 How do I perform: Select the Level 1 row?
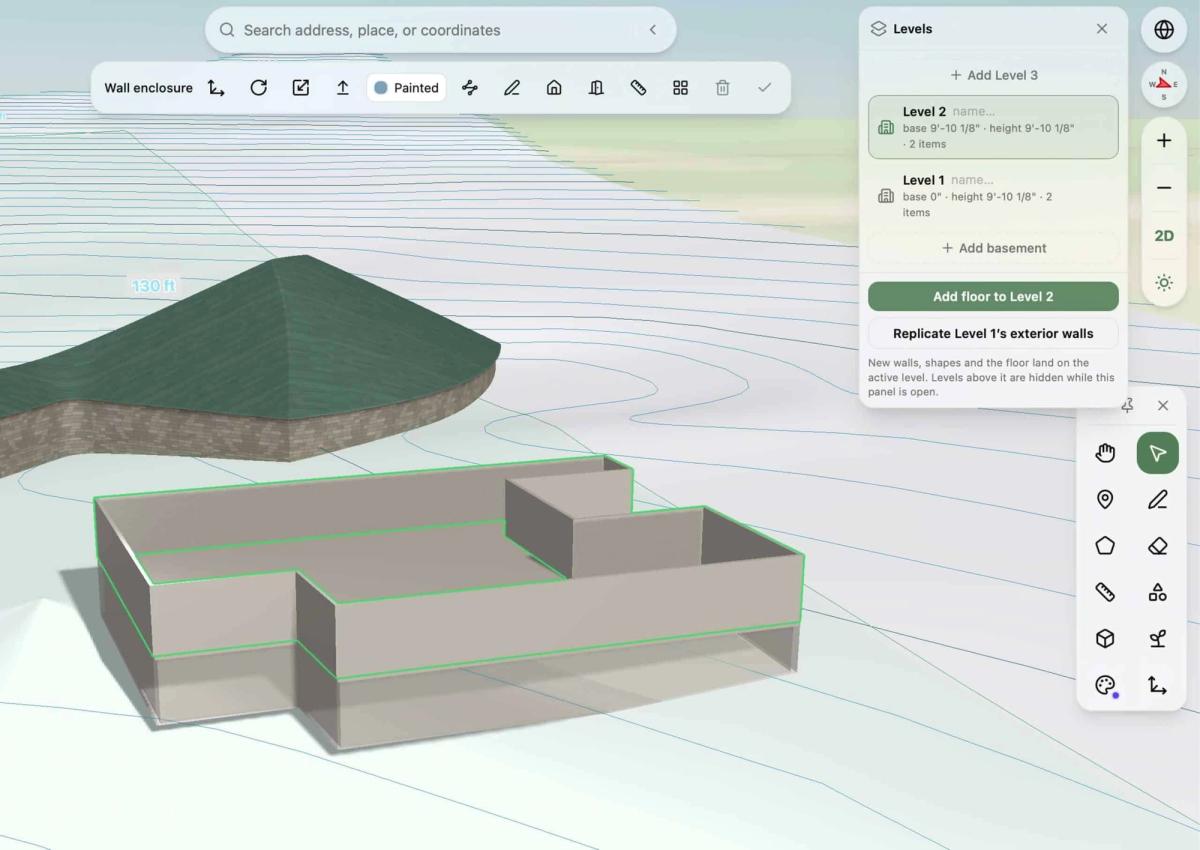click(x=993, y=195)
